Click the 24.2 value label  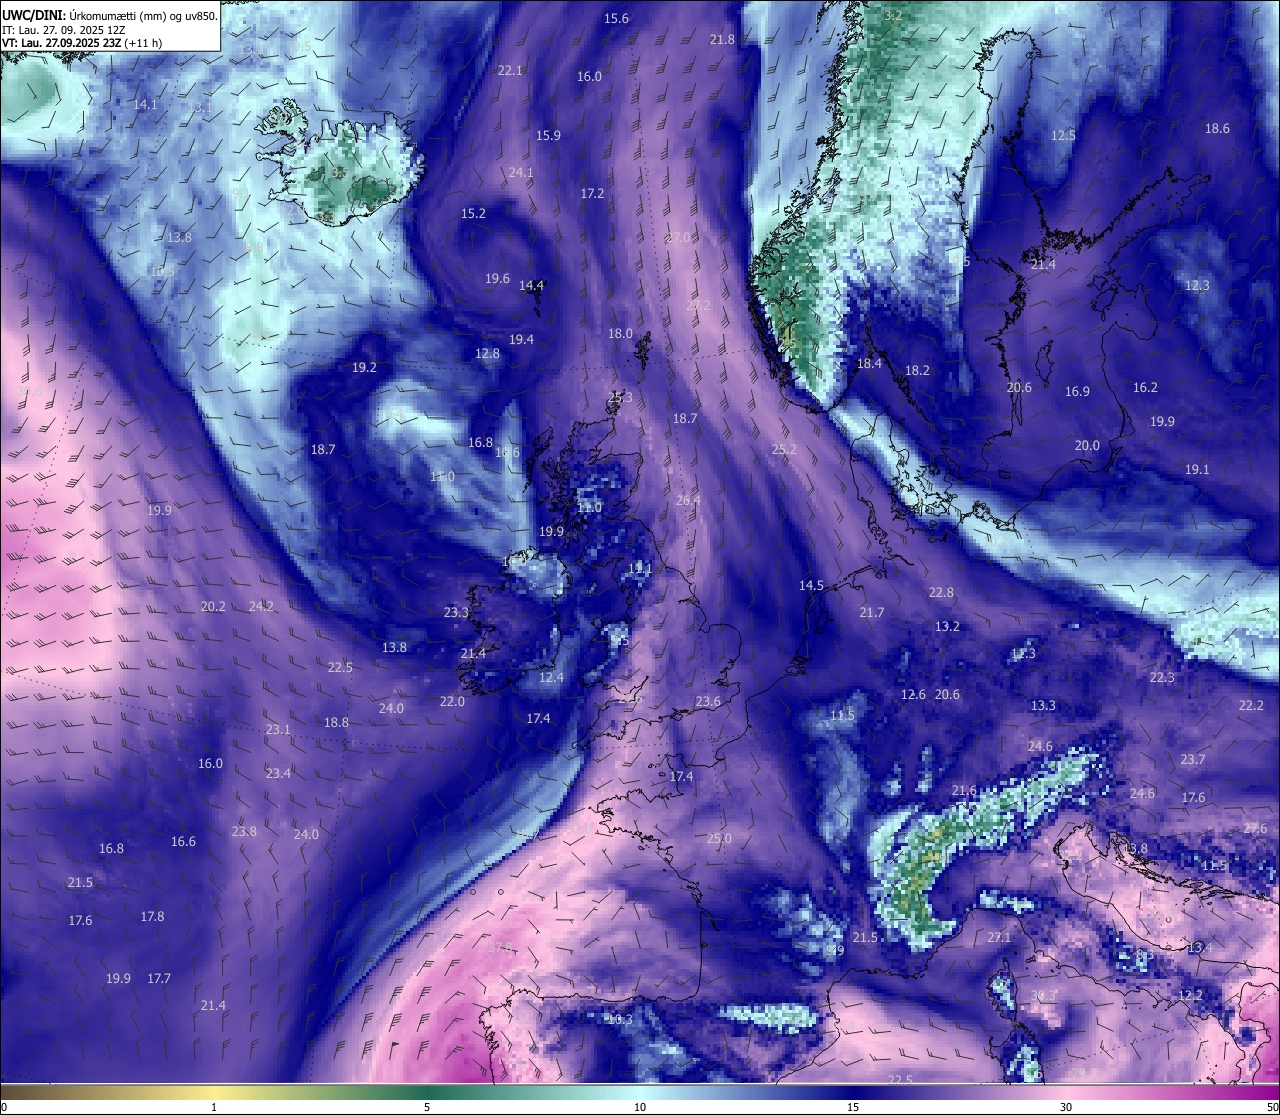click(x=261, y=606)
